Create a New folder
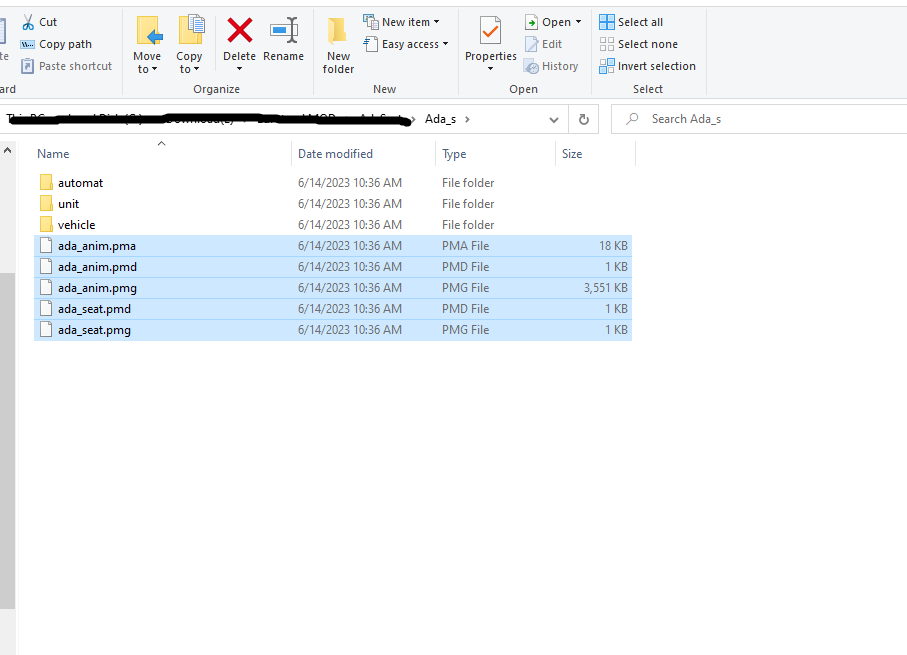Screen dimensions: 907x655 338,46
